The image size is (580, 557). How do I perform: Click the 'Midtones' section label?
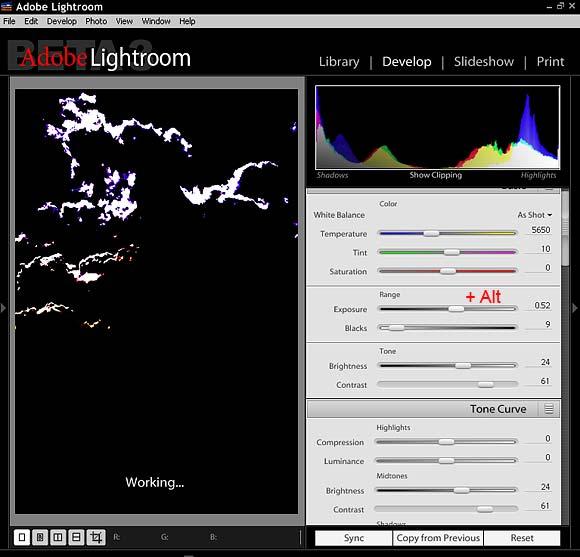[392, 476]
